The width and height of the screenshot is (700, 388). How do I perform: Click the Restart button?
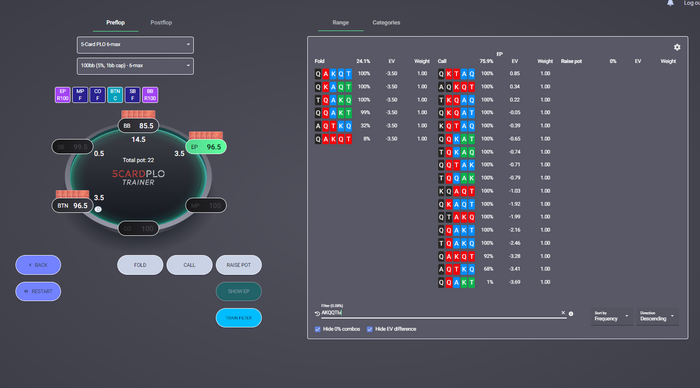tap(38, 291)
